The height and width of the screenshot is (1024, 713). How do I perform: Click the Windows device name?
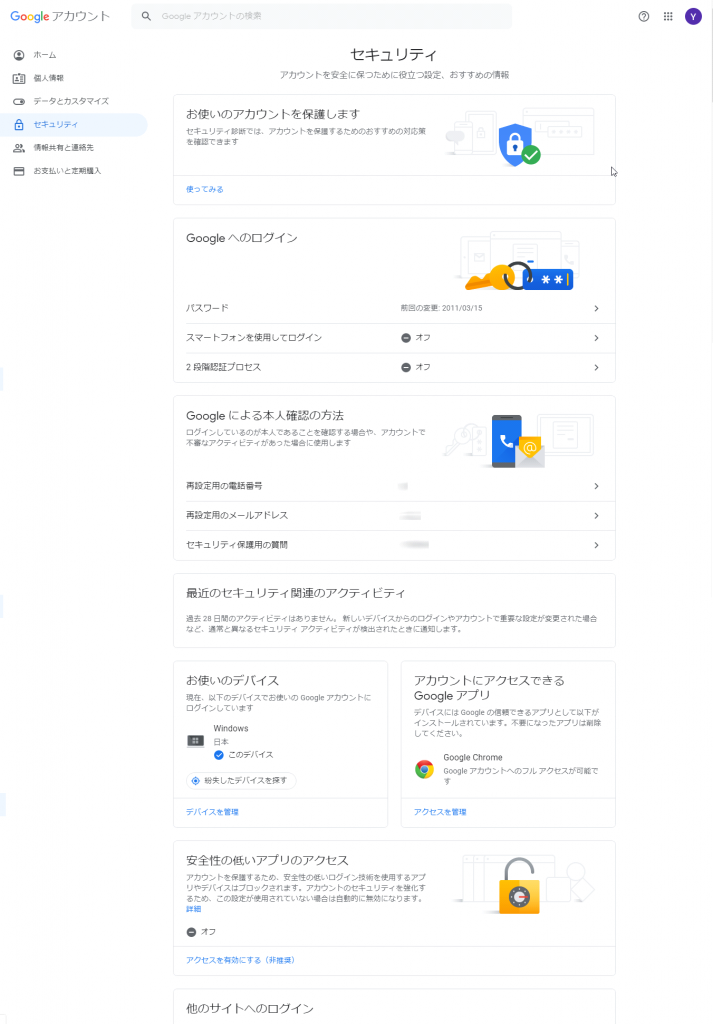pyautogui.click(x=231, y=729)
